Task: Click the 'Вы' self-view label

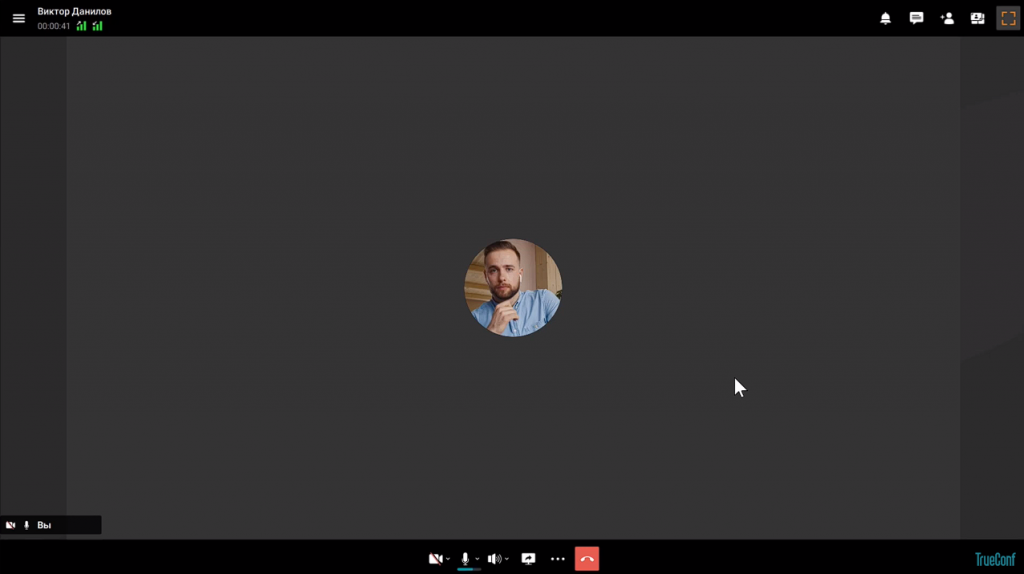Action: point(44,525)
